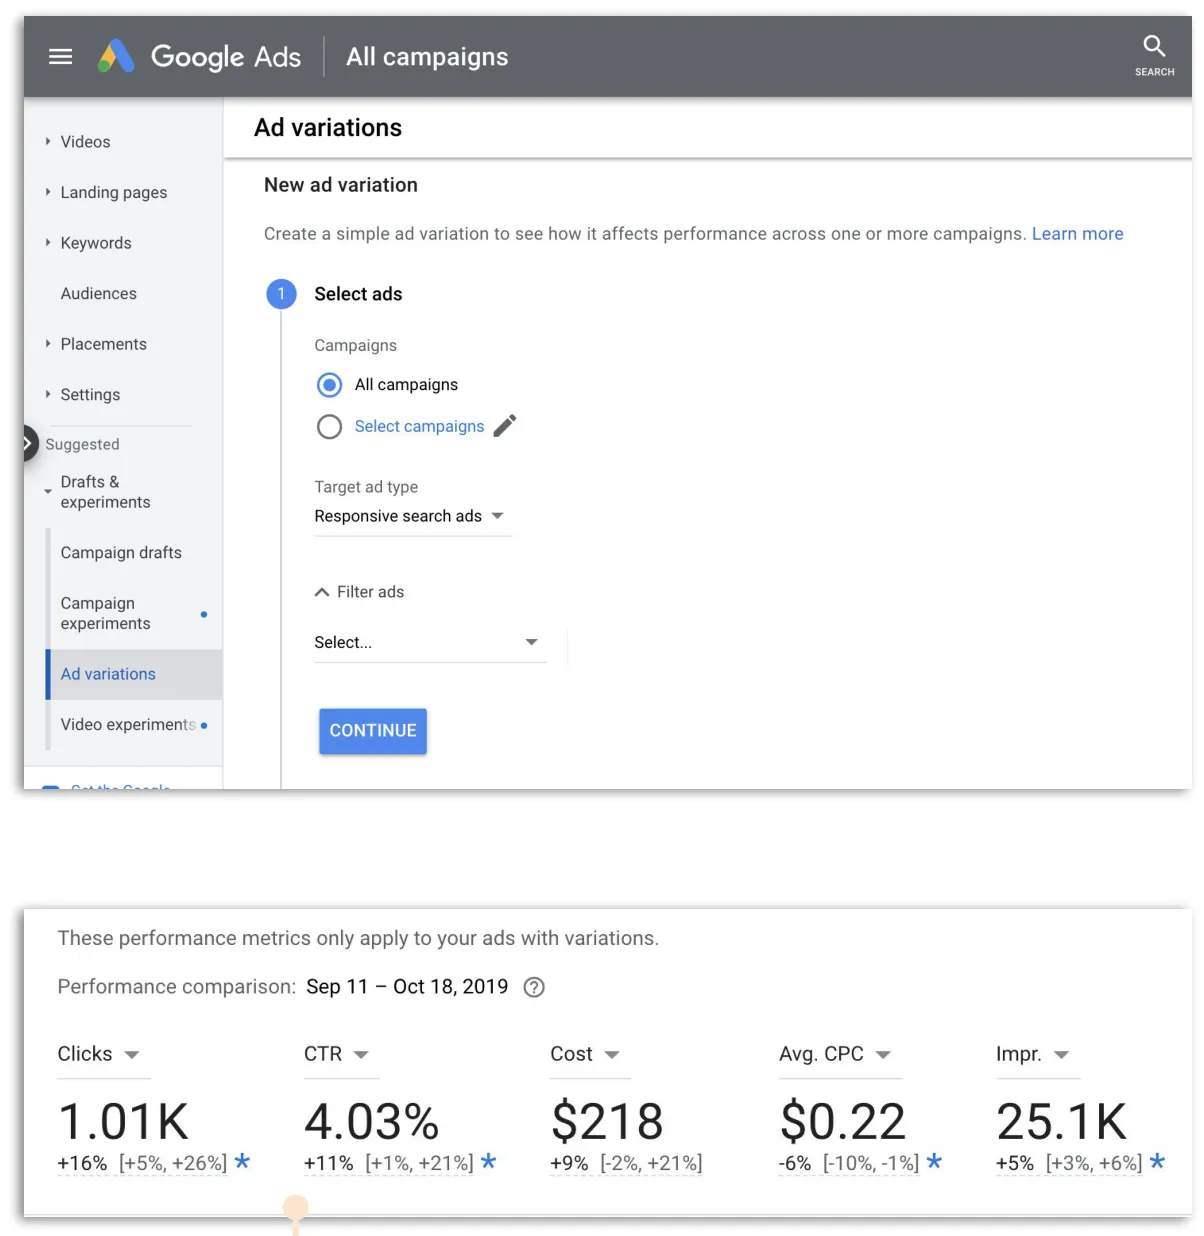Screen dimensions: 1204x1236
Task: Click the pencil edit icon beside Select campaigns
Action: (505, 426)
